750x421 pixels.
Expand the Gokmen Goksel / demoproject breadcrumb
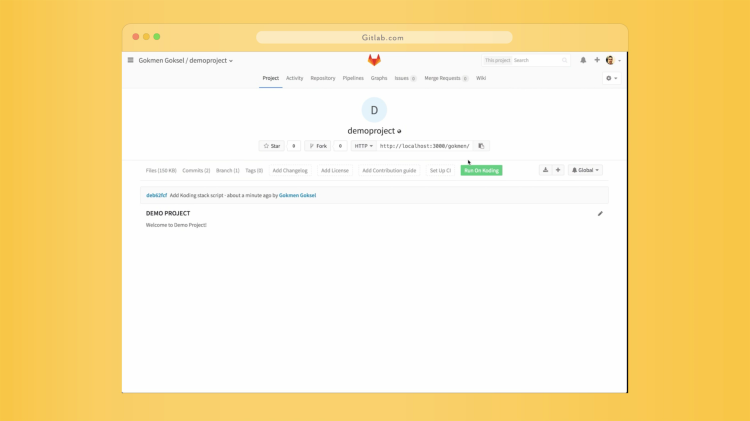pyautogui.click(x=186, y=61)
